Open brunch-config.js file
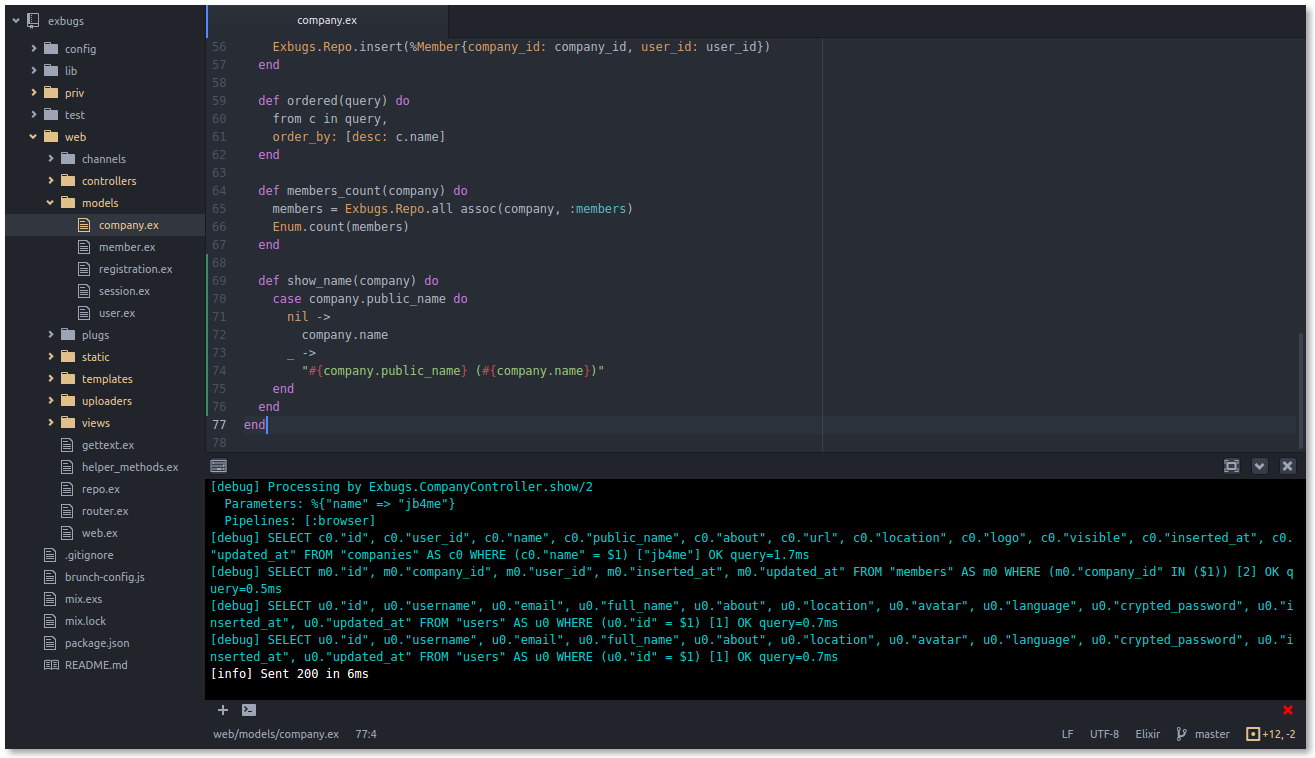Image resolution: width=1315 pixels, height=758 pixels. click(105, 577)
